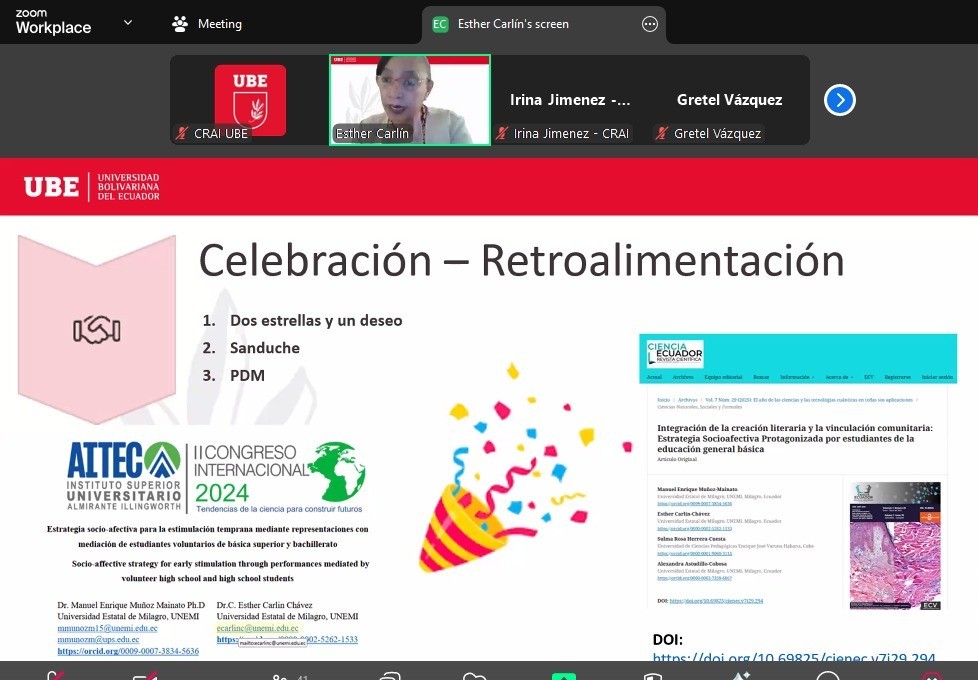Switch to the Meeting tab
Screen dimensions: 978x680
click(x=207, y=24)
